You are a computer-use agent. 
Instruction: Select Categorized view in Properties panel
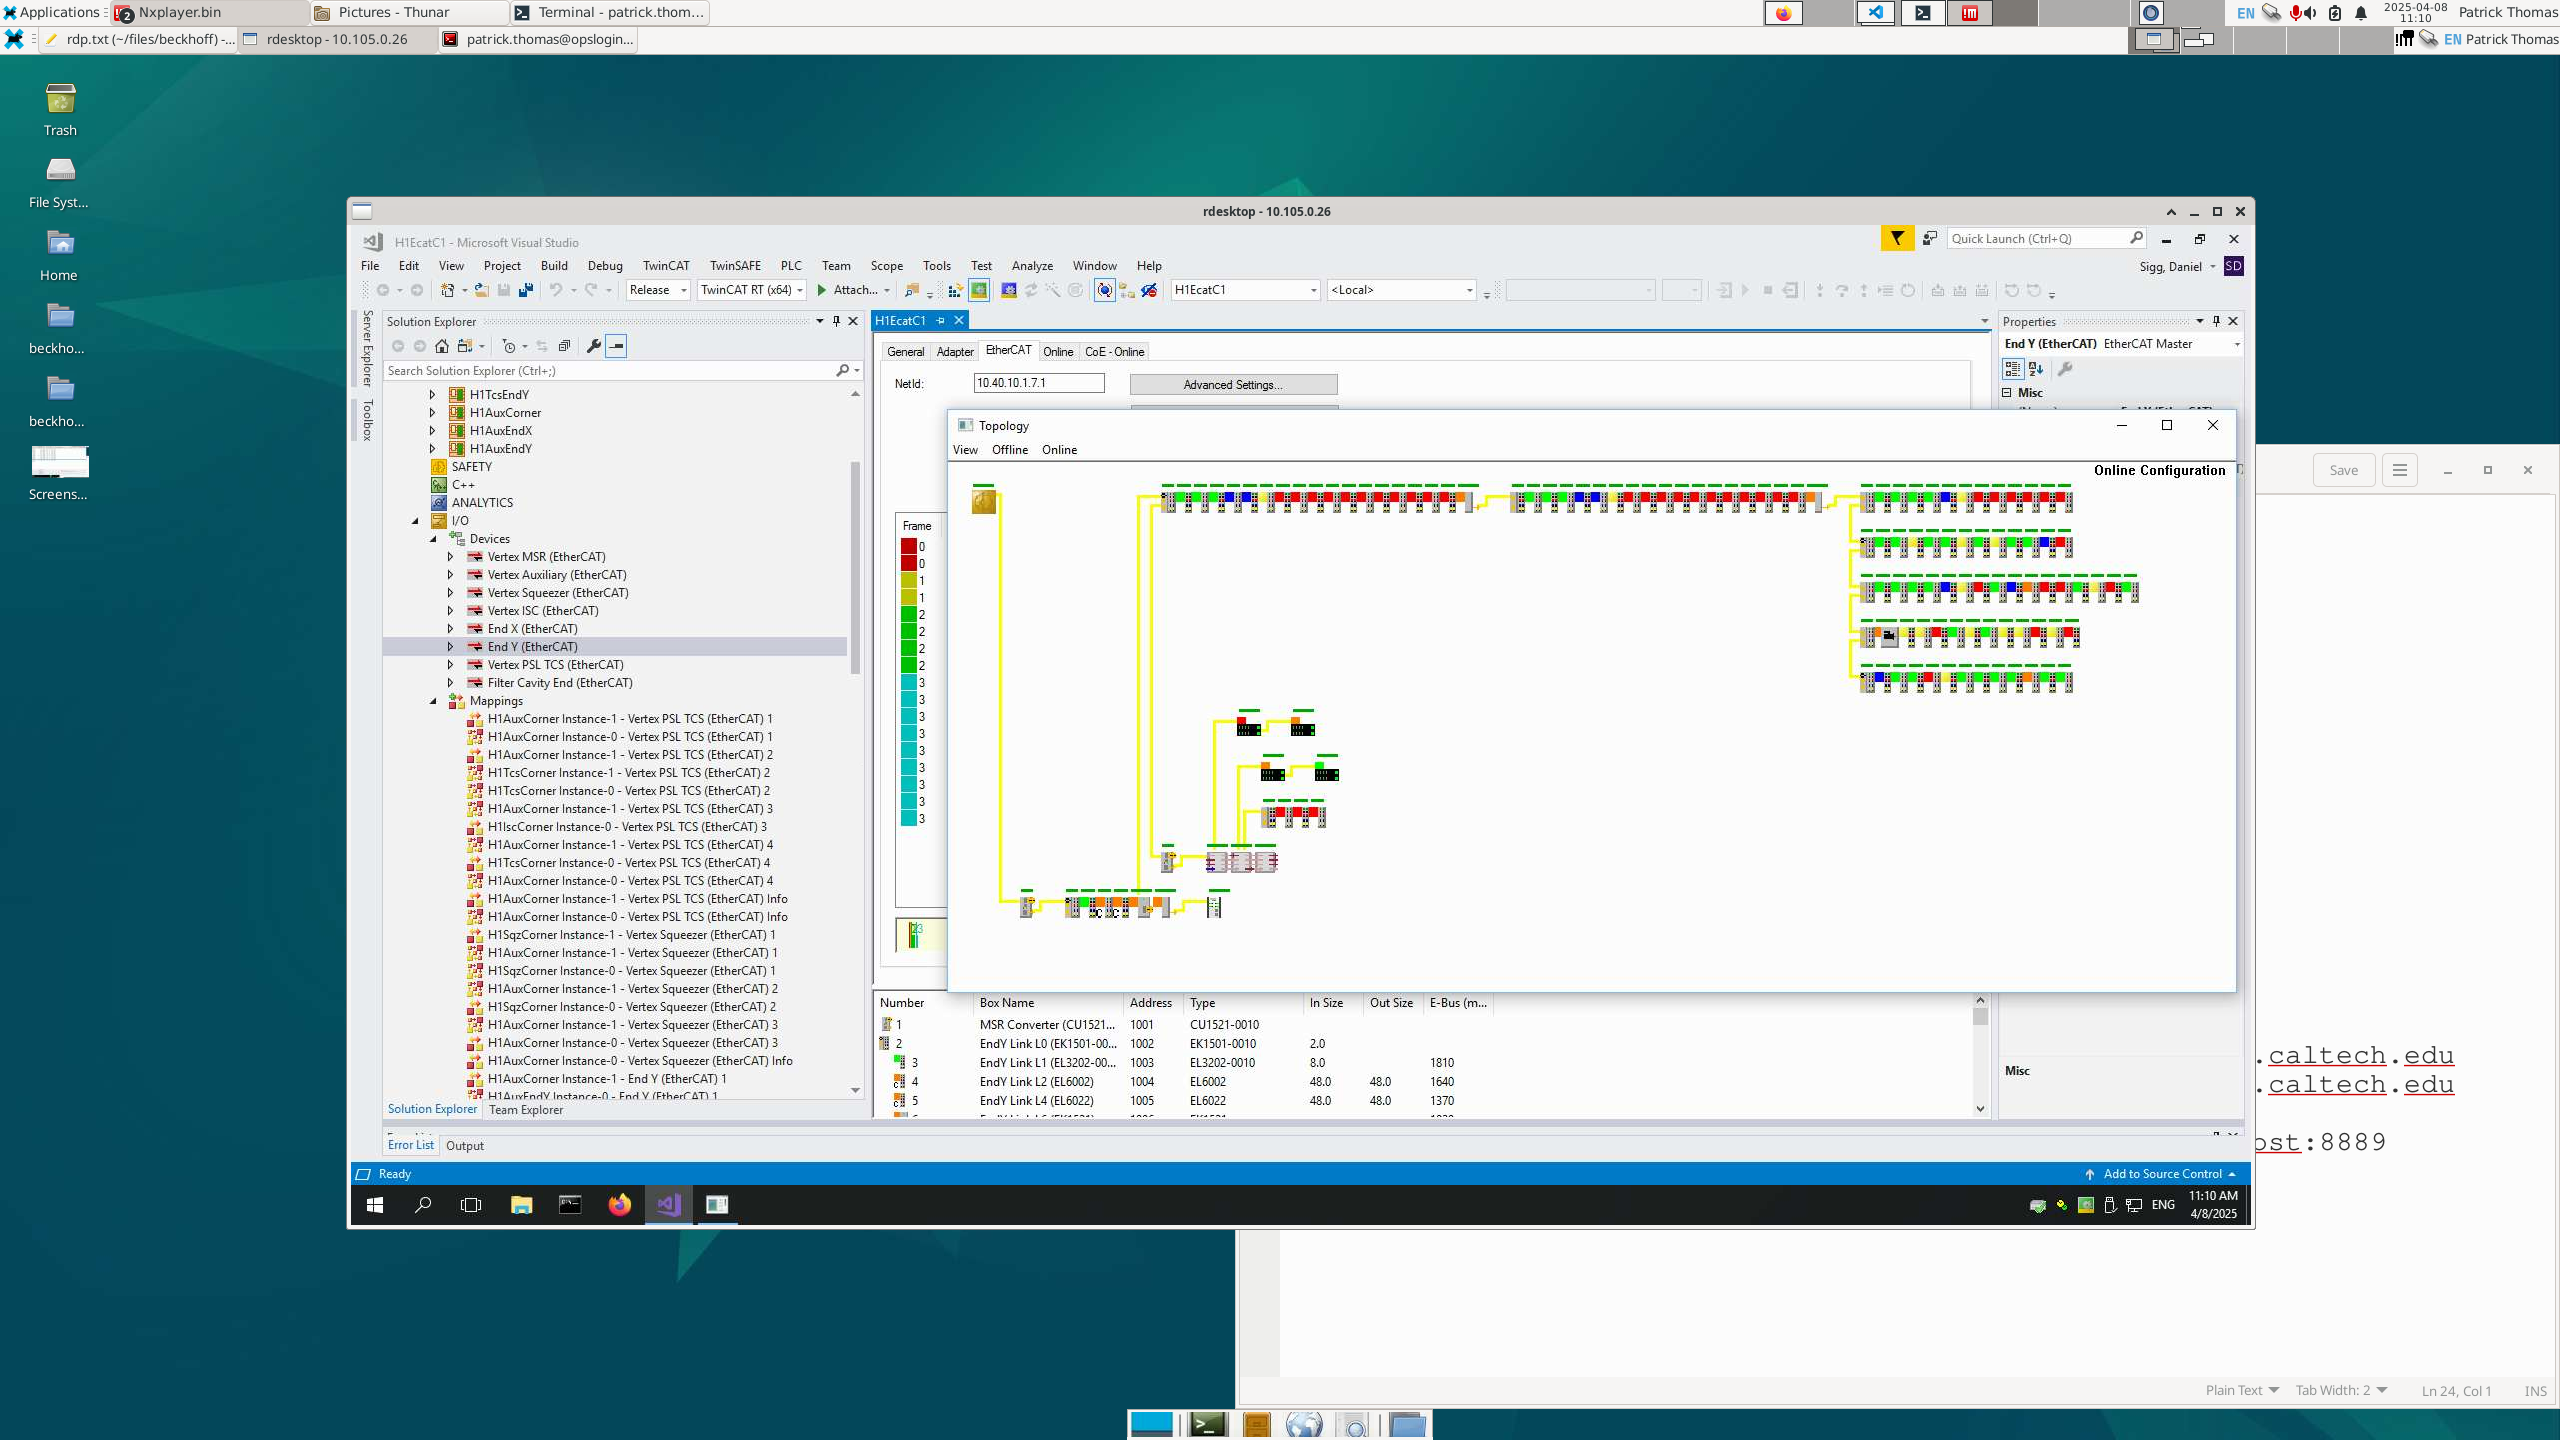(x=2012, y=369)
